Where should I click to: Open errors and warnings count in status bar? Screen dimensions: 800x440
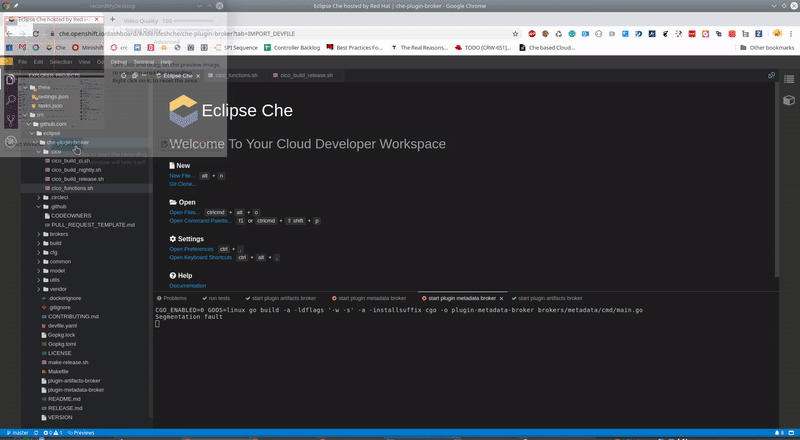pyautogui.click(x=53, y=433)
